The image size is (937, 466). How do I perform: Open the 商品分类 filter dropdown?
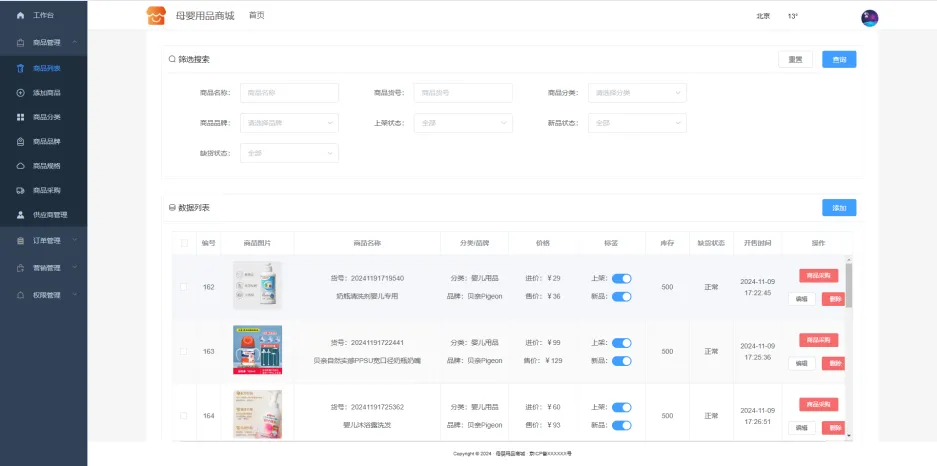click(637, 93)
